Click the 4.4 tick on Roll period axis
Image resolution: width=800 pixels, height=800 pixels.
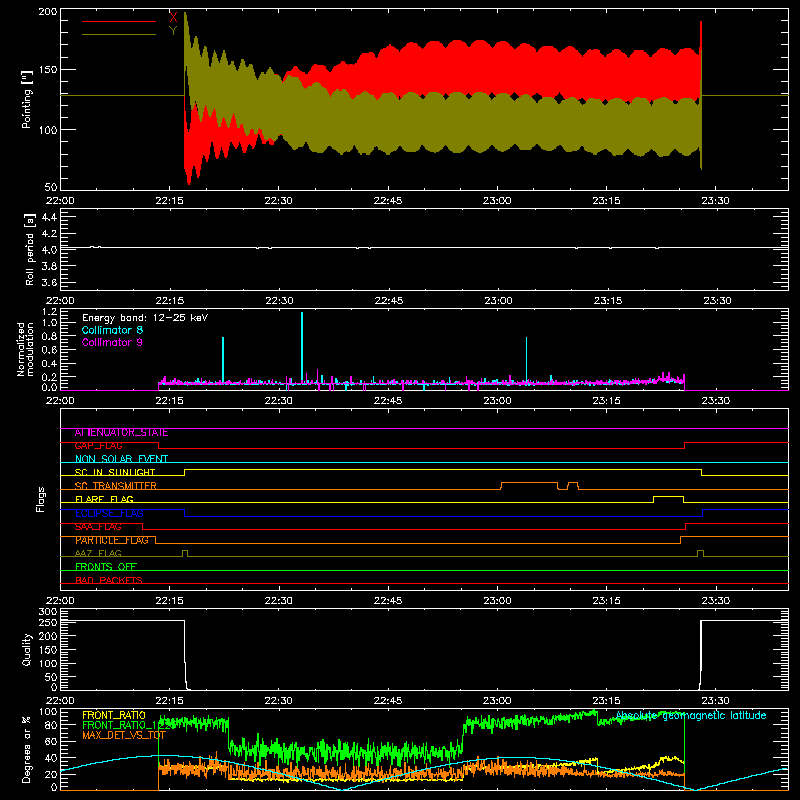point(49,217)
